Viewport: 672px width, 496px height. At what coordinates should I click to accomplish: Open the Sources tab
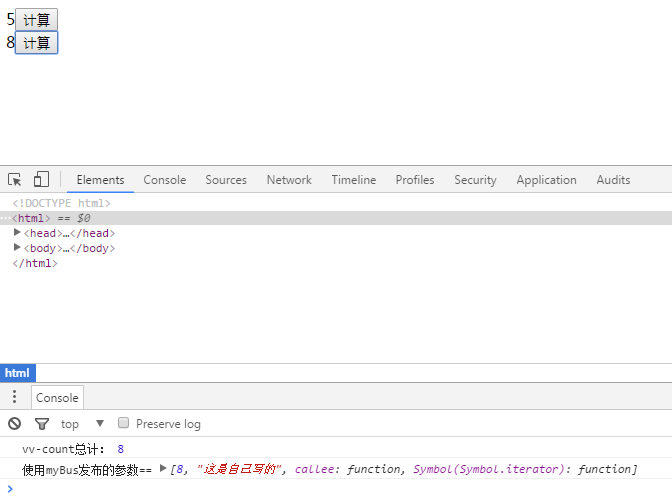(x=226, y=180)
